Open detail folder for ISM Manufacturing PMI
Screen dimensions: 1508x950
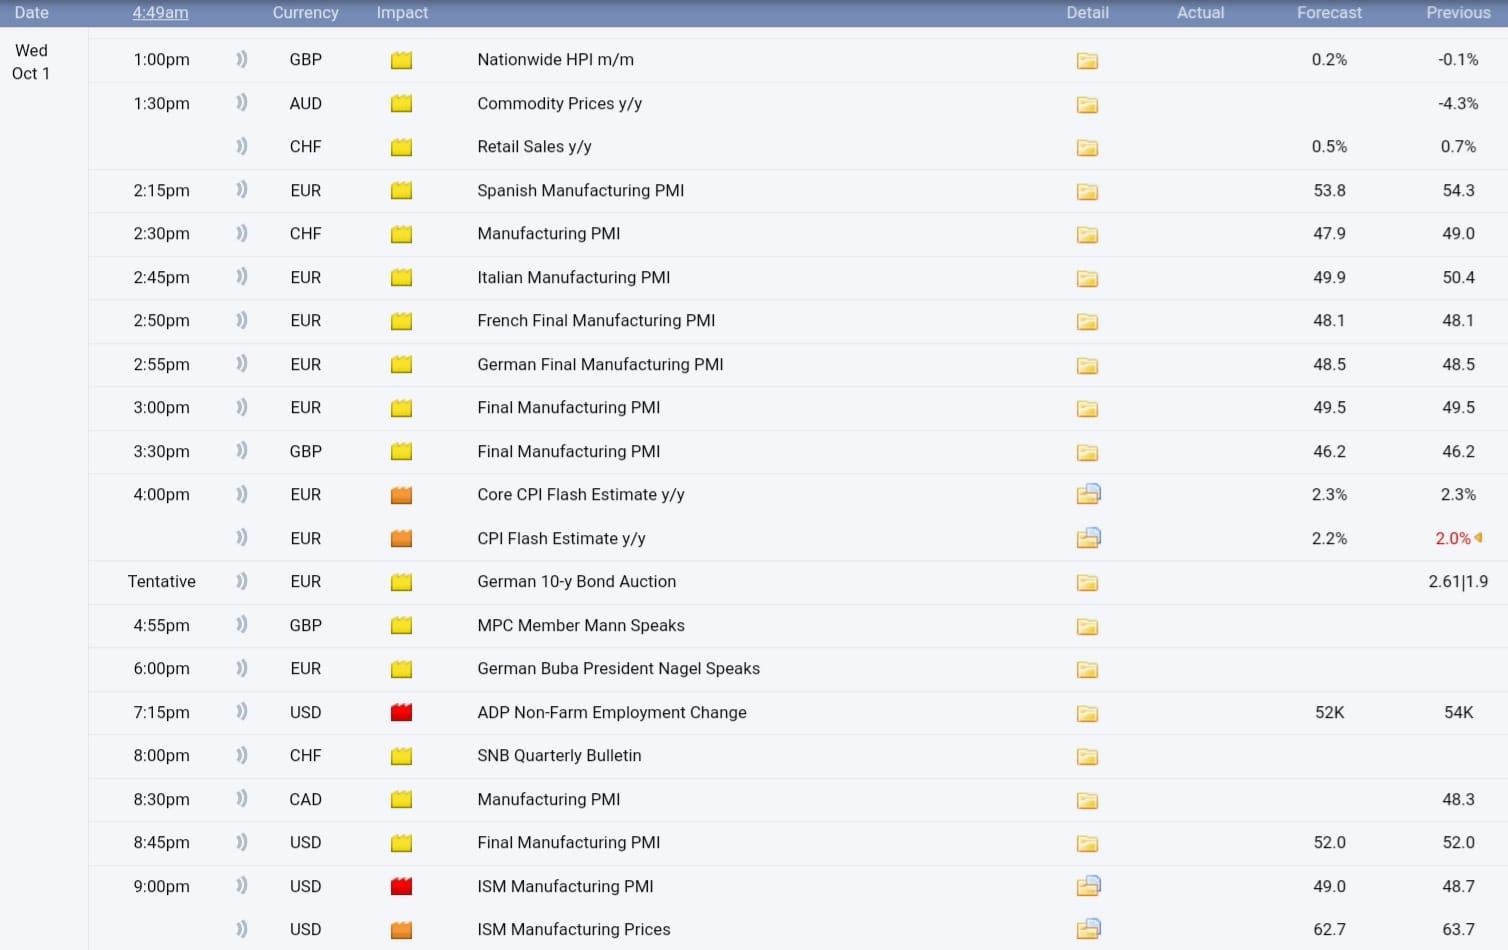(1088, 886)
